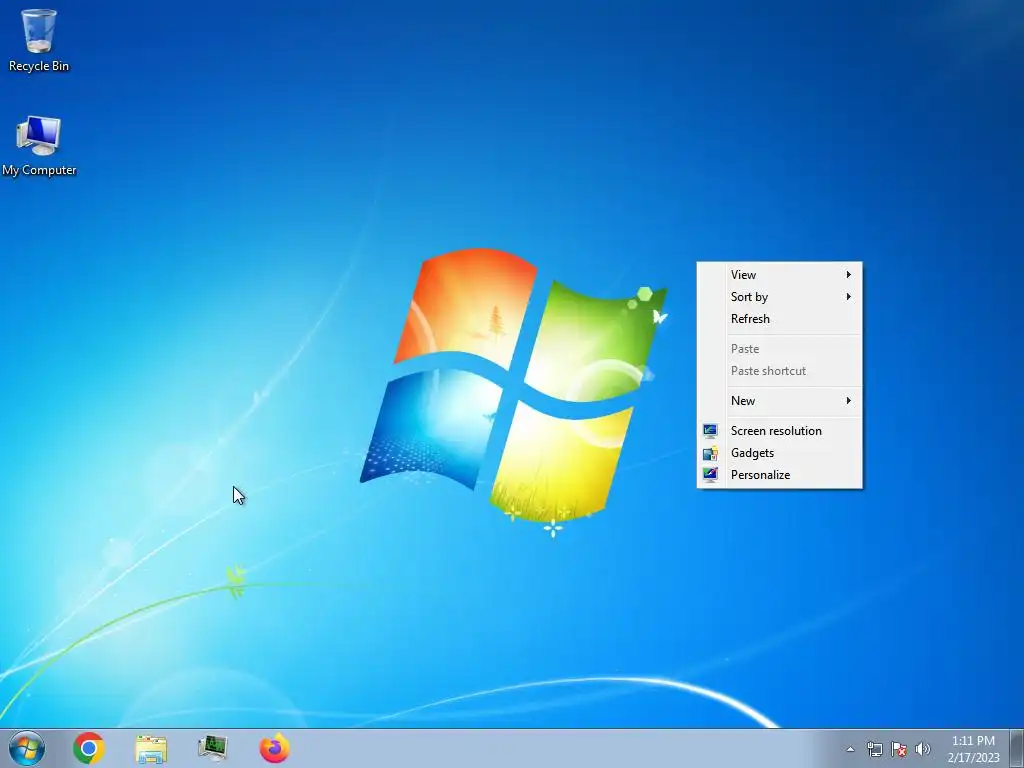Click the Show desktop strip after the clock
This screenshot has height=768, width=1024.
[1017, 748]
